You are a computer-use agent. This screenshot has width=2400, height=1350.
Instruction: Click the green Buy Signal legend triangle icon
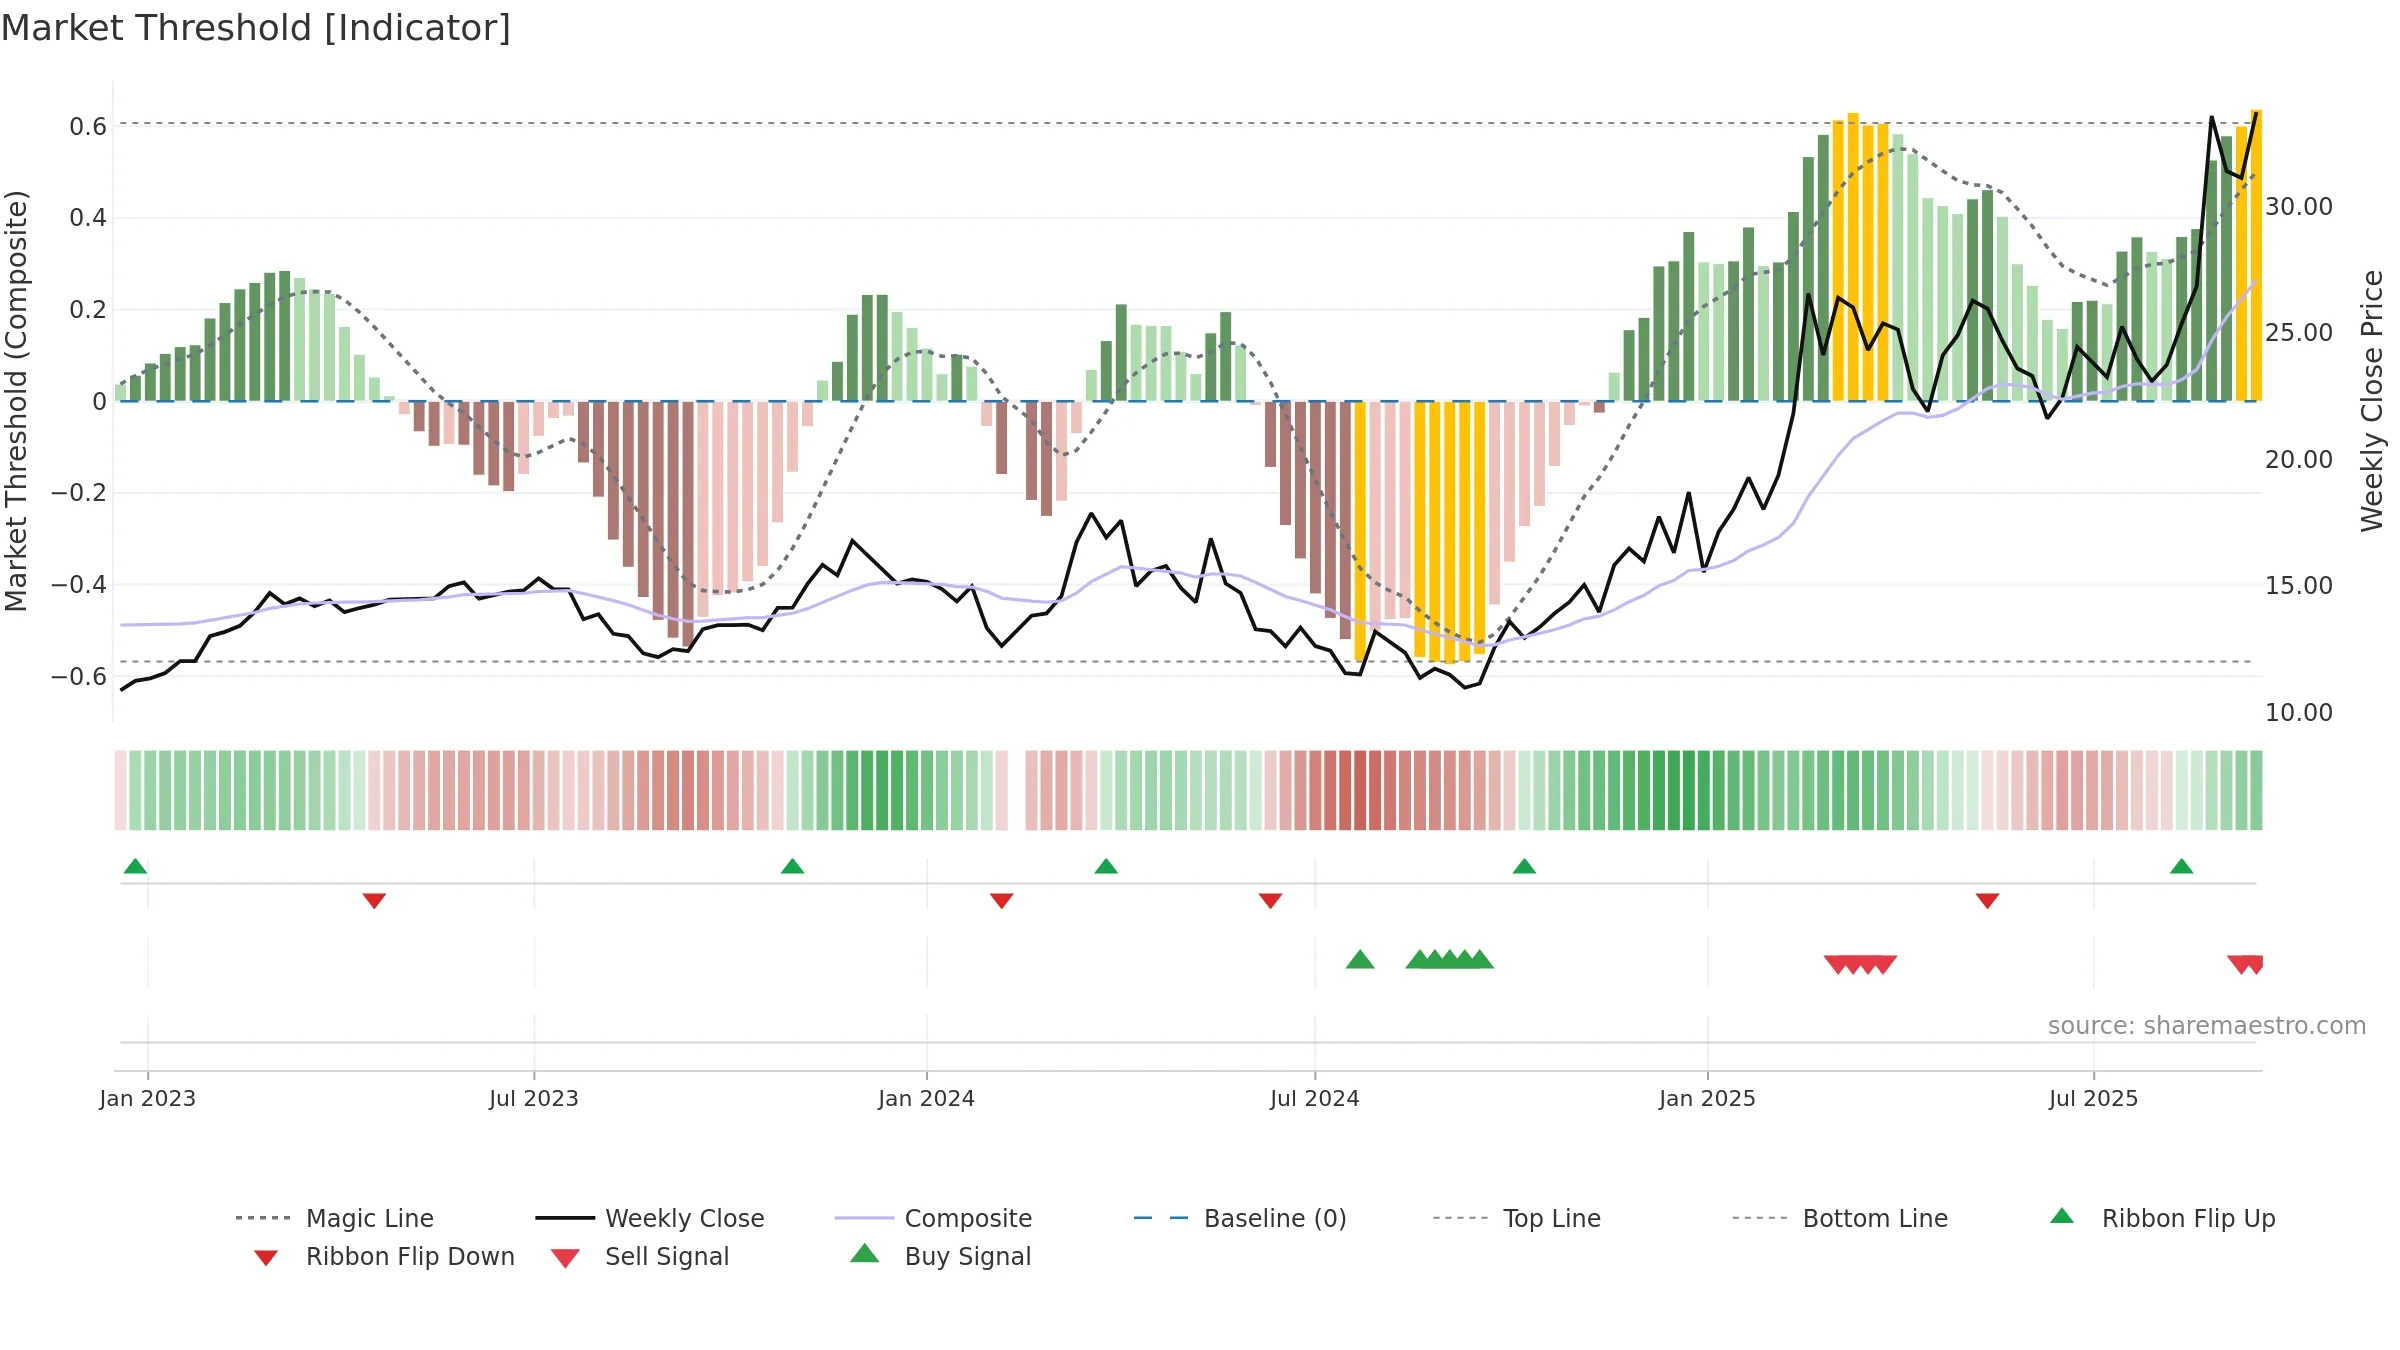[x=865, y=1253]
